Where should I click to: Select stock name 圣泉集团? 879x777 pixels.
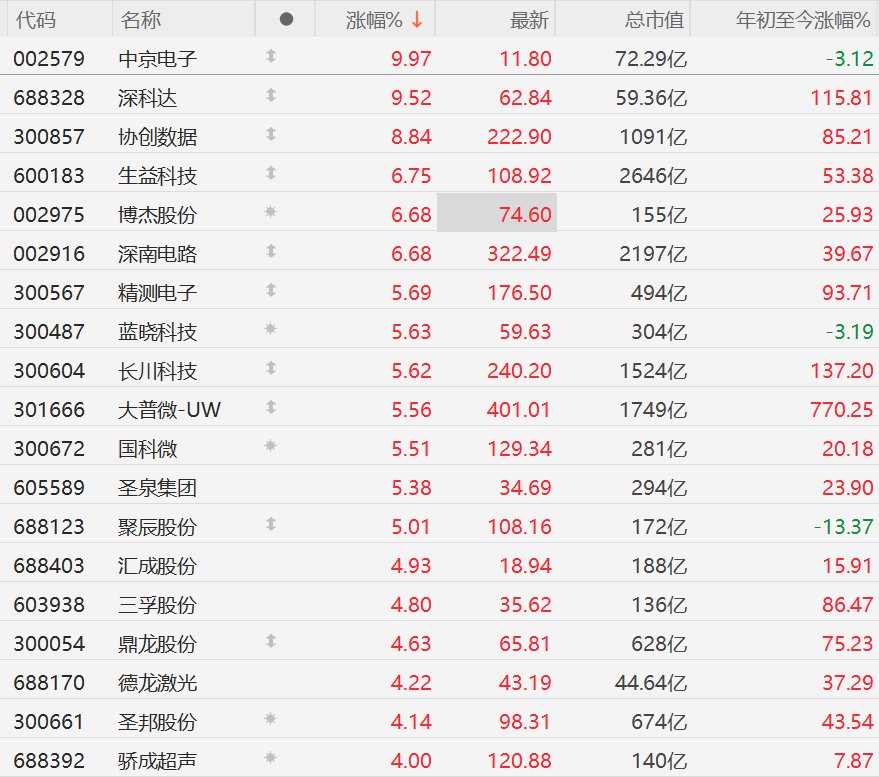158,488
